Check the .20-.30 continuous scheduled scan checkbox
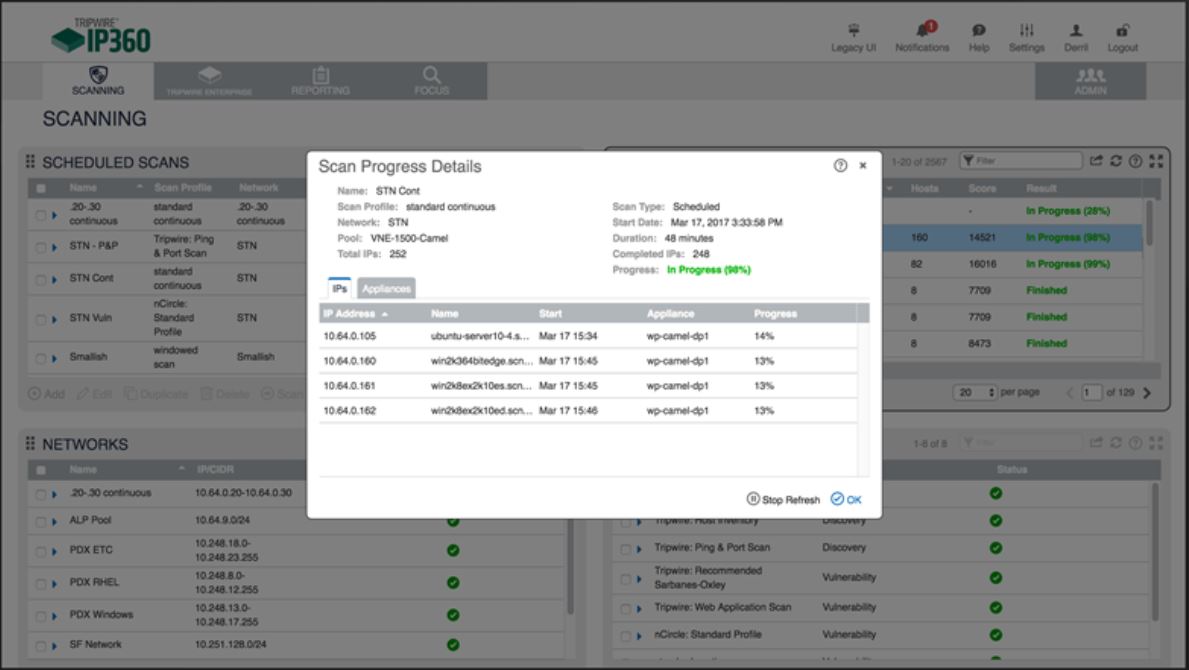Screen dimensions: 1189x670 [41, 215]
